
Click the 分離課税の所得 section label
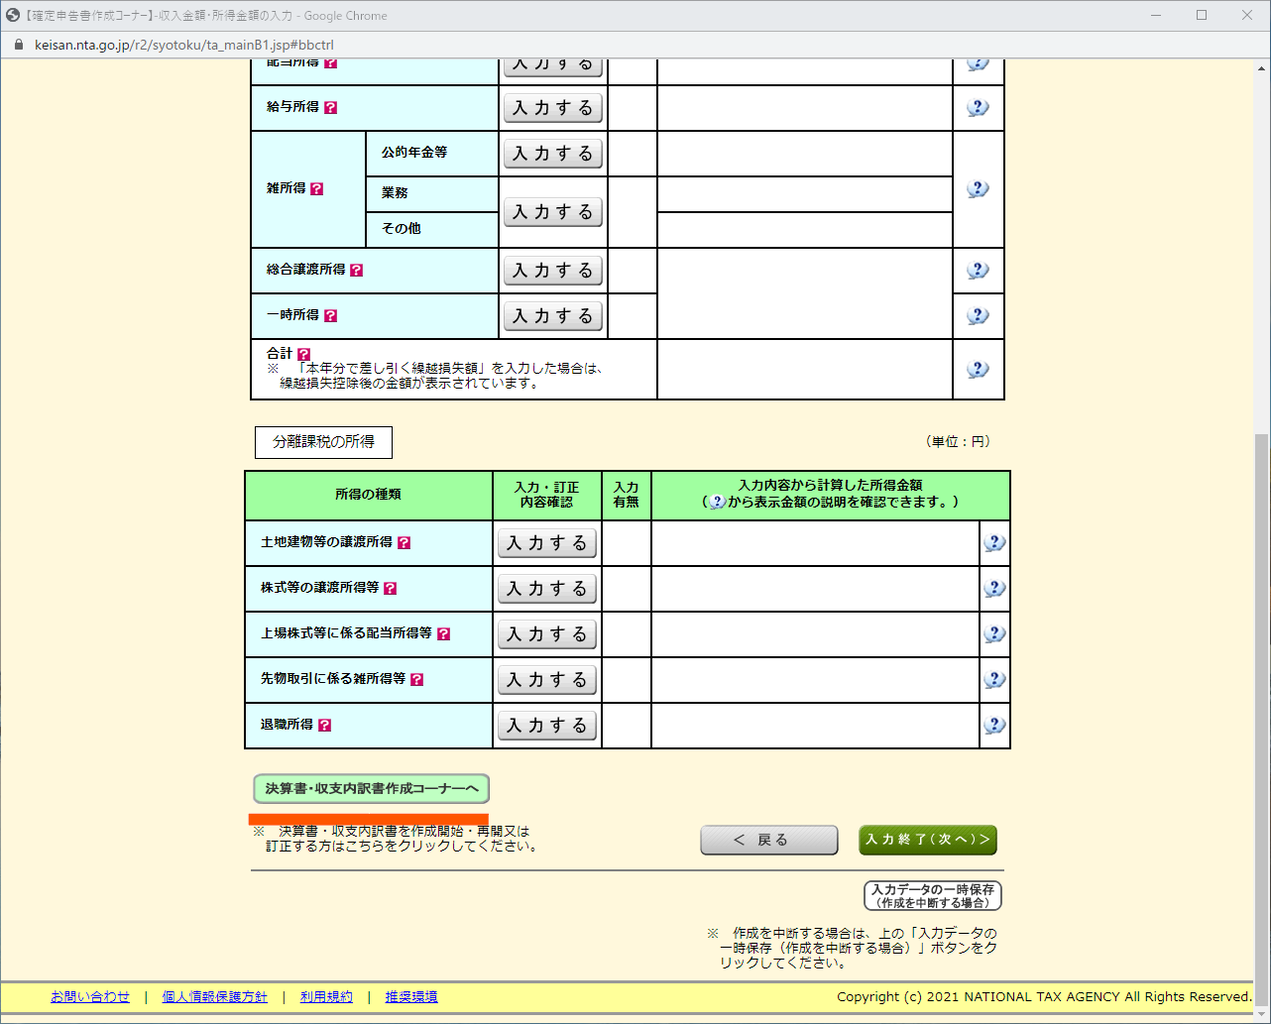point(324,442)
